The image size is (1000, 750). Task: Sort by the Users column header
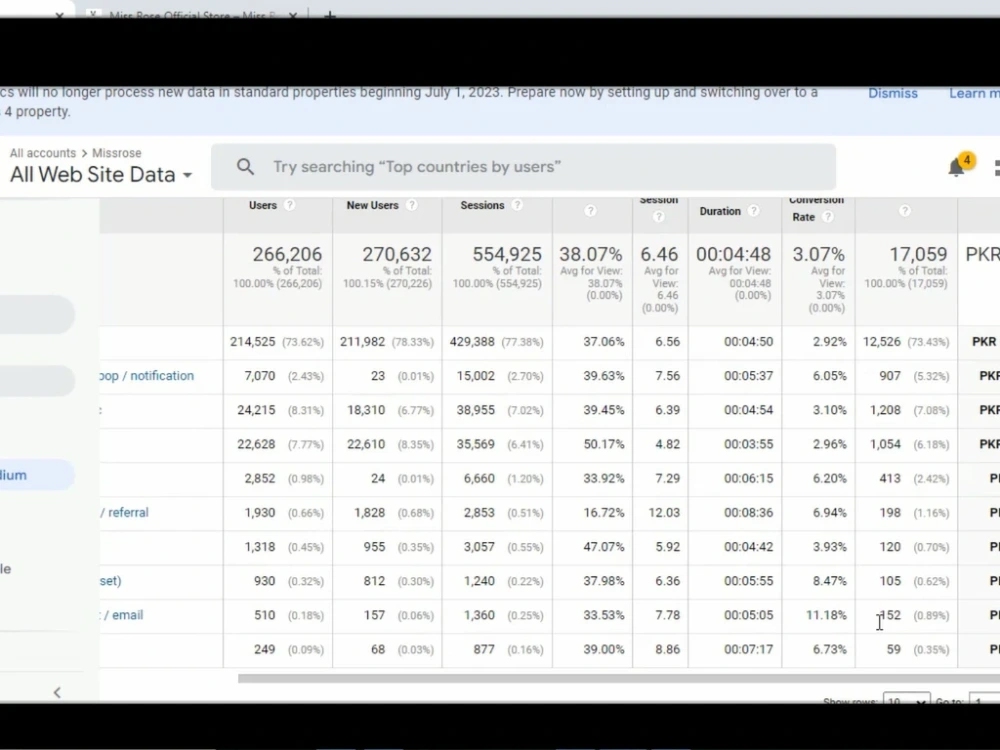click(x=262, y=205)
